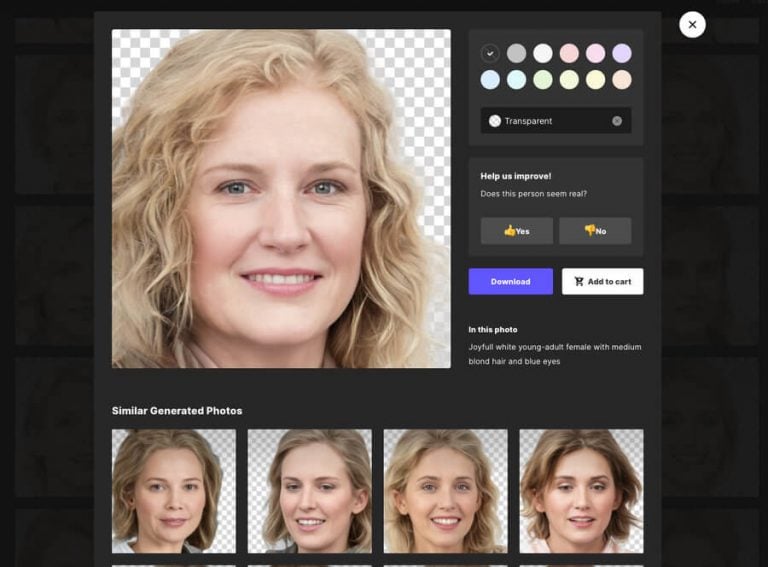Screen dimensions: 768x567
Task: Choose the gray background color swatch
Action: coord(516,53)
